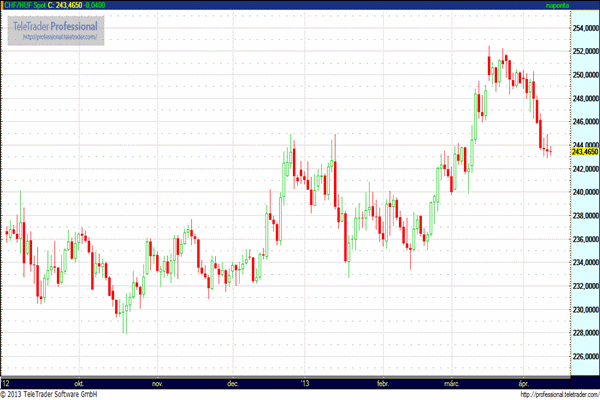Click the 'febr.' label on time axis
Viewport: 600px width, 400px height.
(x=382, y=383)
